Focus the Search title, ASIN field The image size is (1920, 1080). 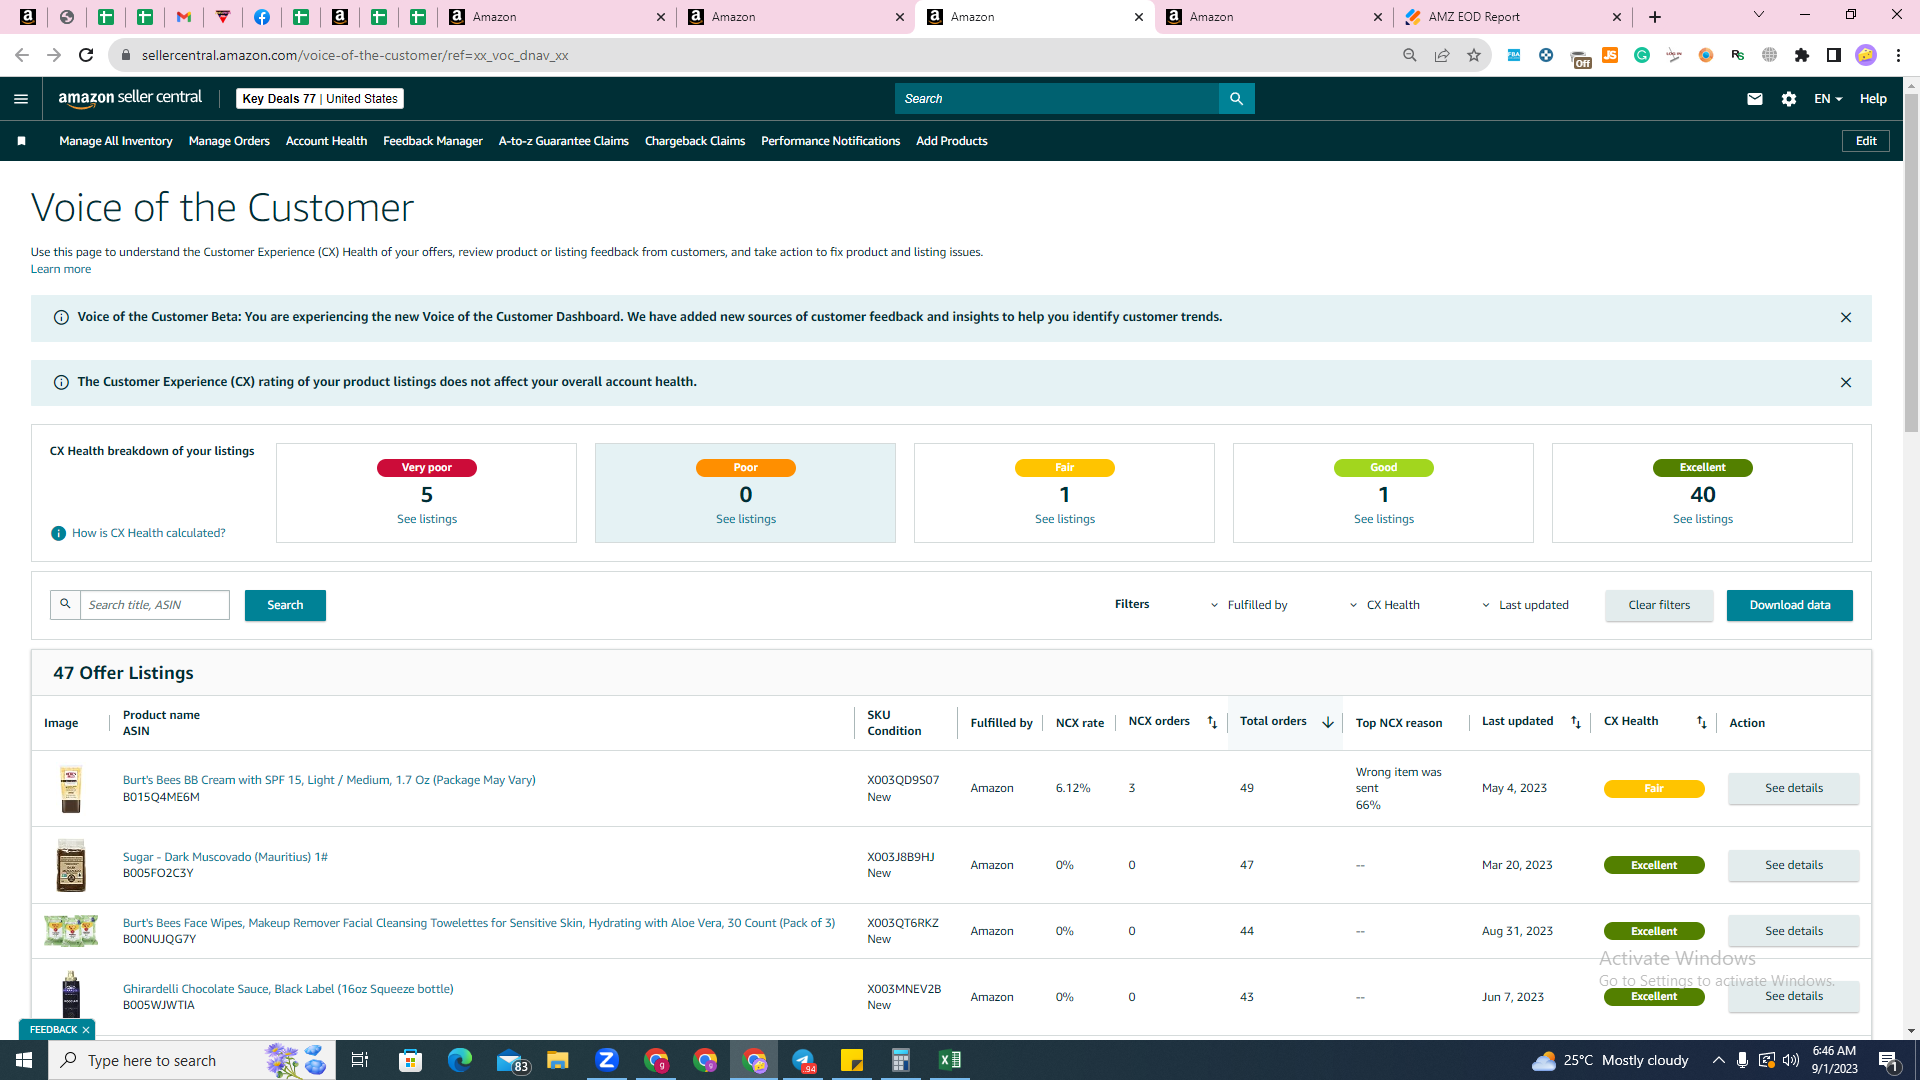(x=155, y=605)
